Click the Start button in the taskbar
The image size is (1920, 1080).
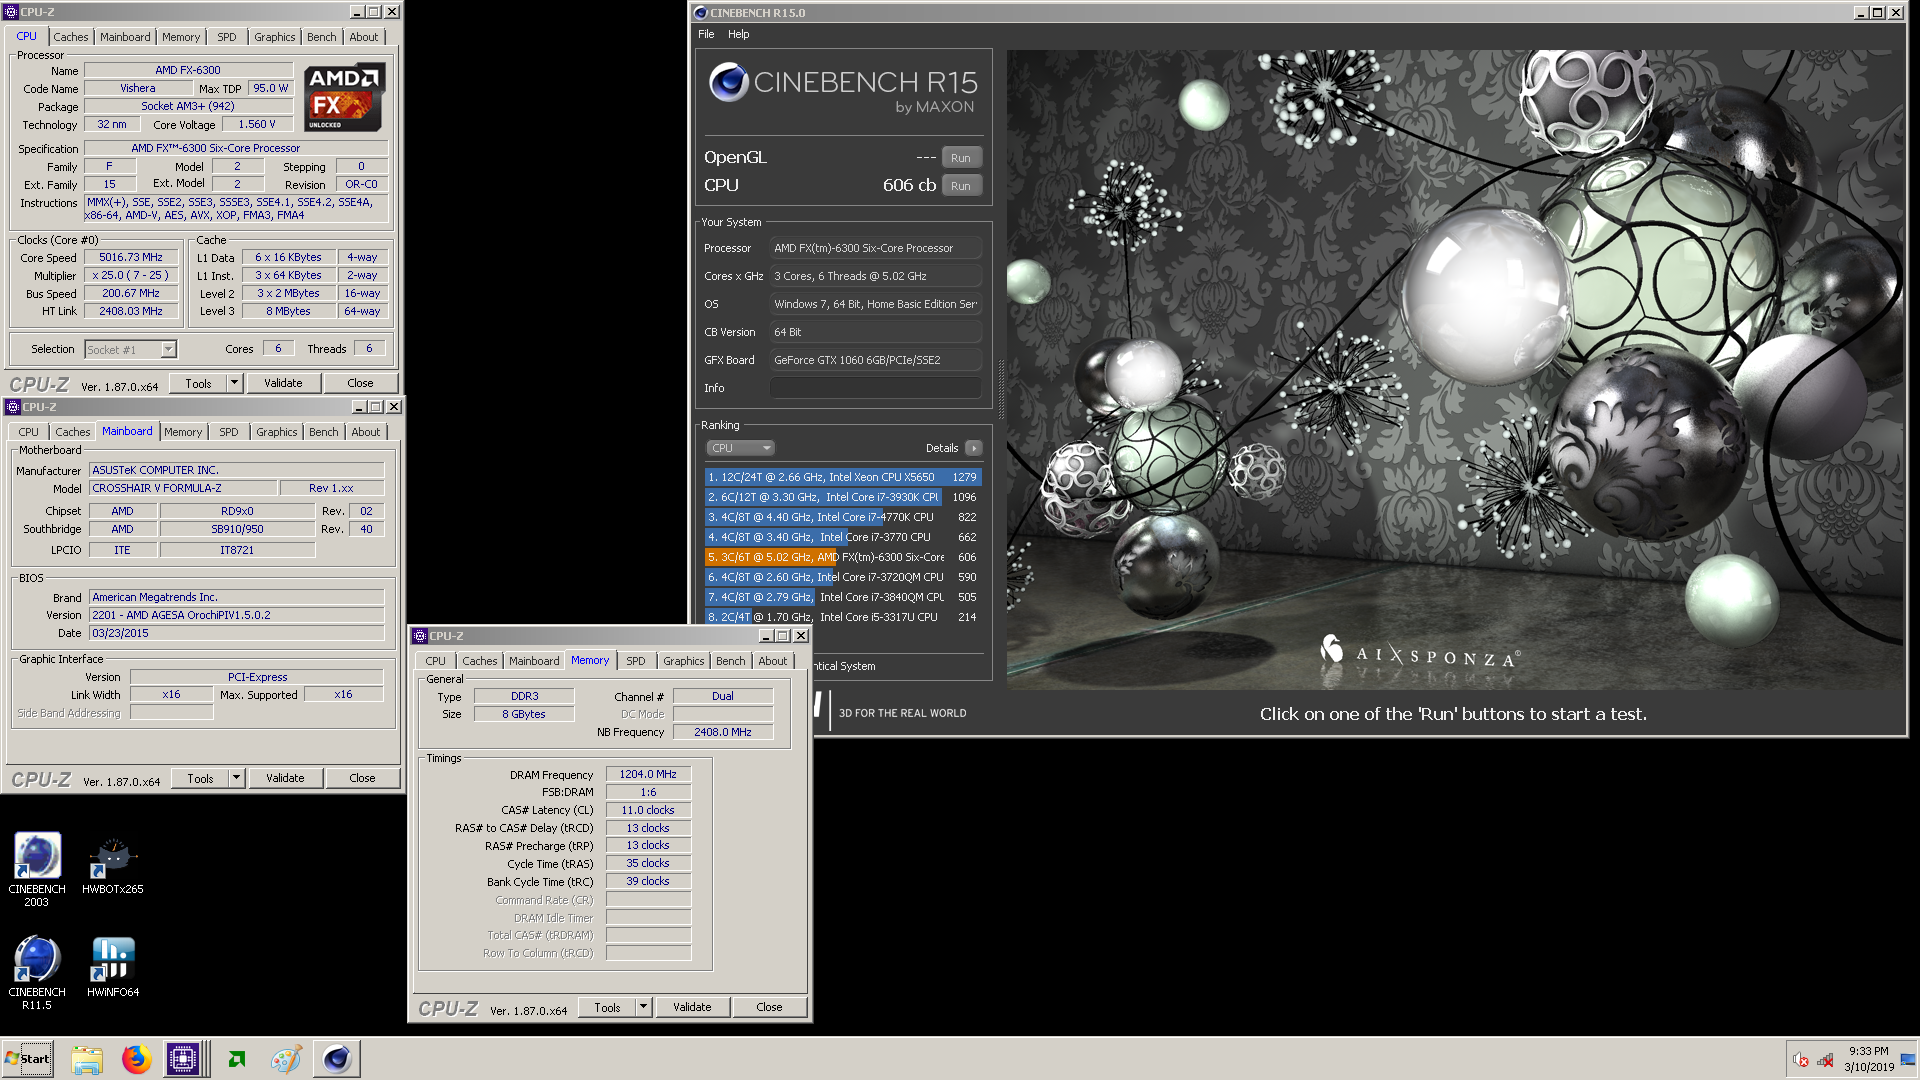pos(28,1059)
